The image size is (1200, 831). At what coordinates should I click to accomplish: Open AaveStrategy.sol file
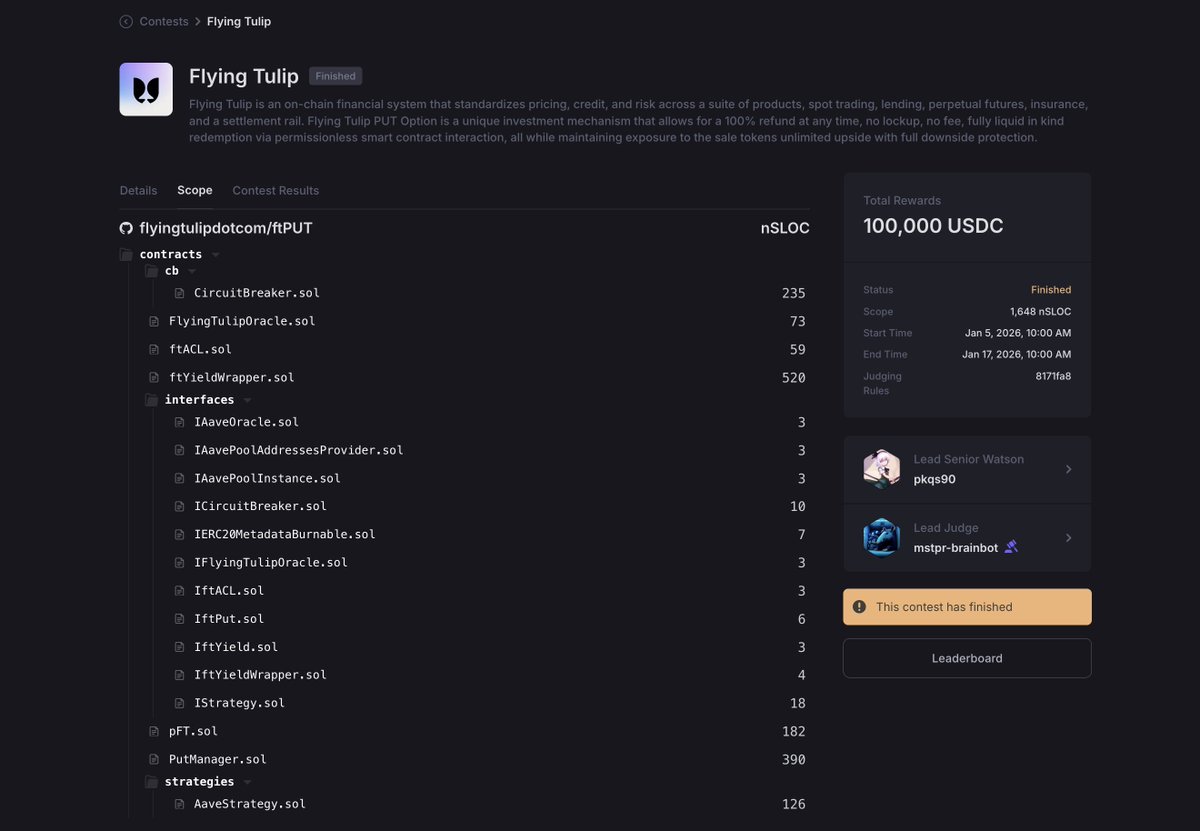(250, 804)
